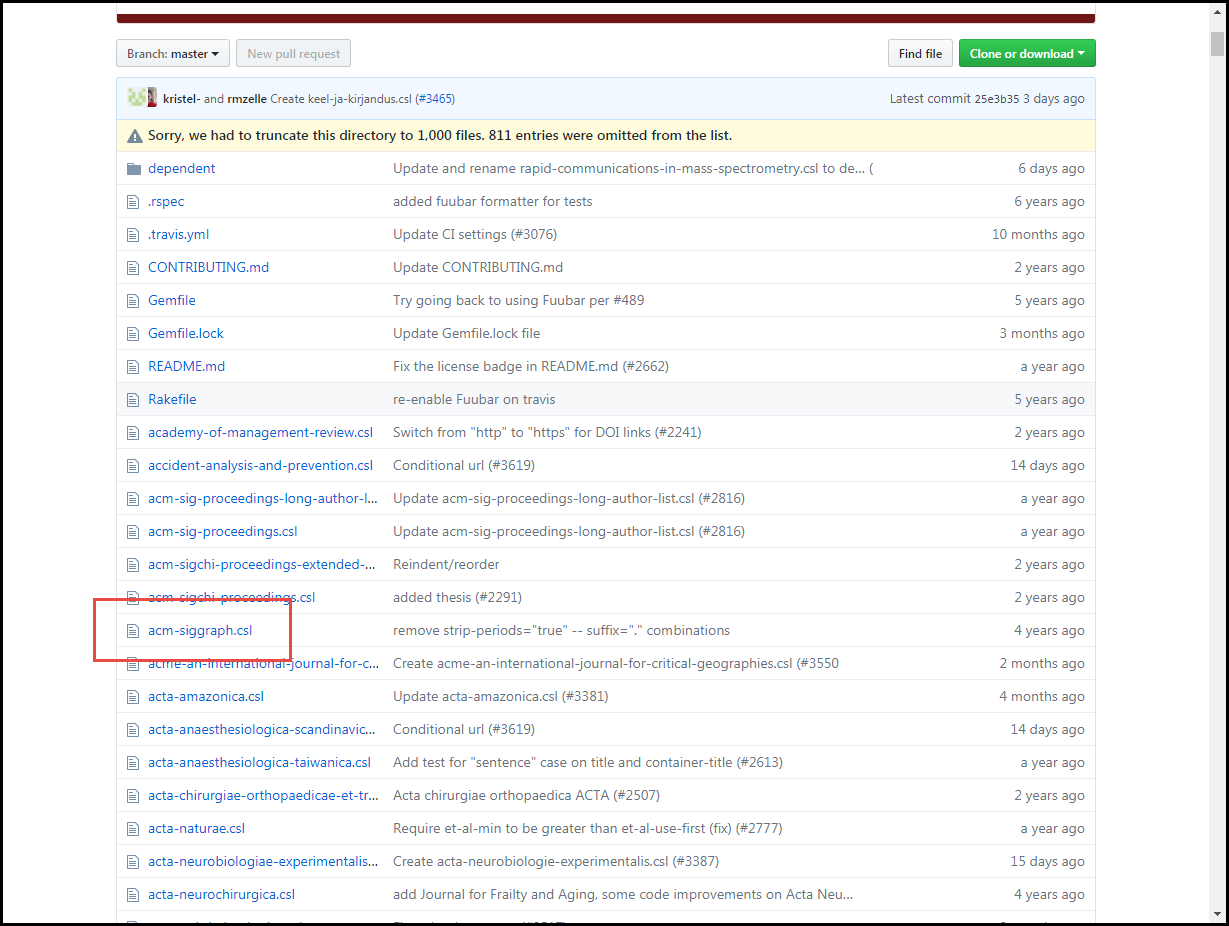
Task: Click the file icon beside acm-sig-proceedings-long-author-l...
Action: (x=133, y=498)
